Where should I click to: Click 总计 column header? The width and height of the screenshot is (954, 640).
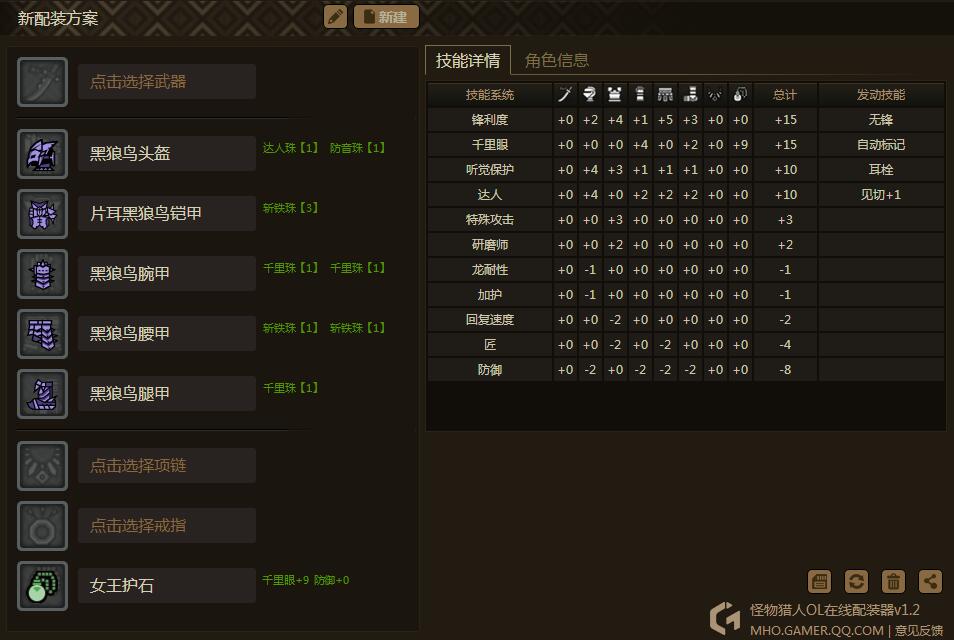[785, 94]
